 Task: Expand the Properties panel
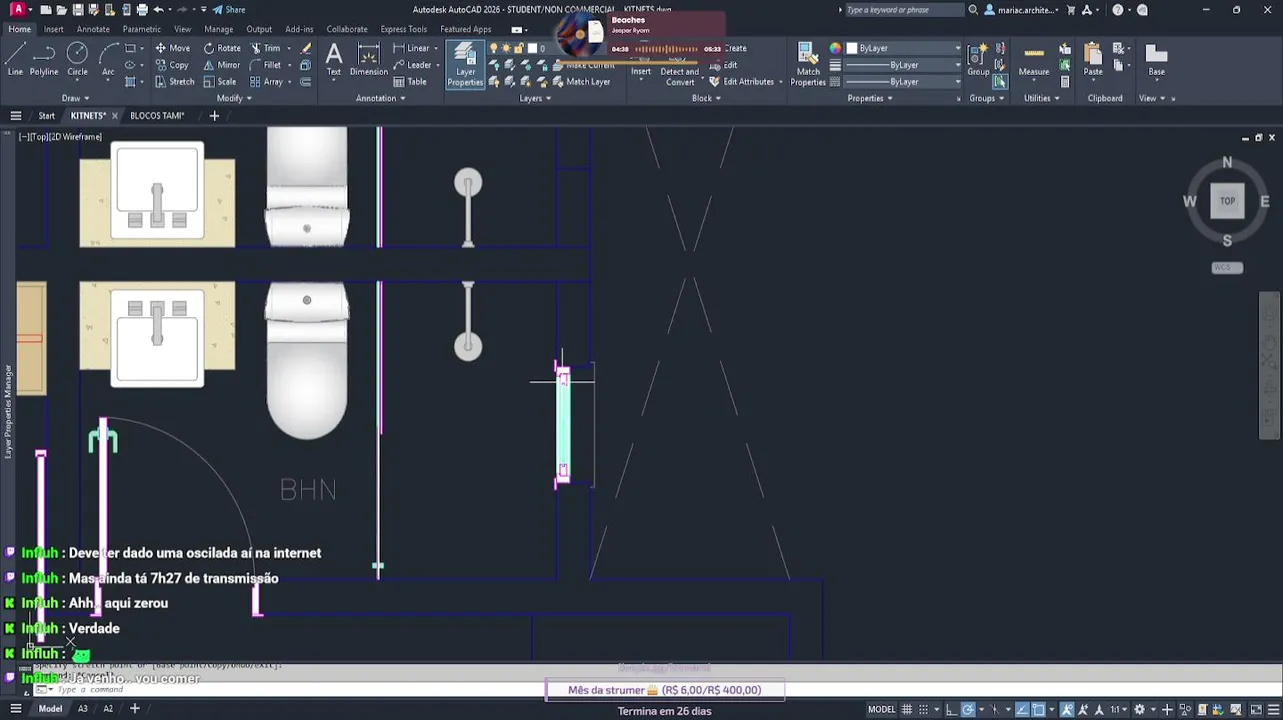pyautogui.click(x=869, y=98)
